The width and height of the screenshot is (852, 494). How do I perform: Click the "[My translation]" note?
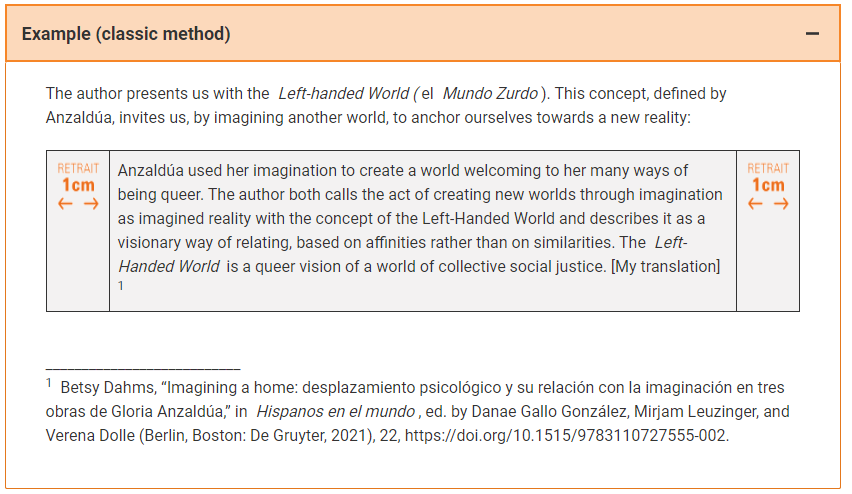[x=666, y=266]
